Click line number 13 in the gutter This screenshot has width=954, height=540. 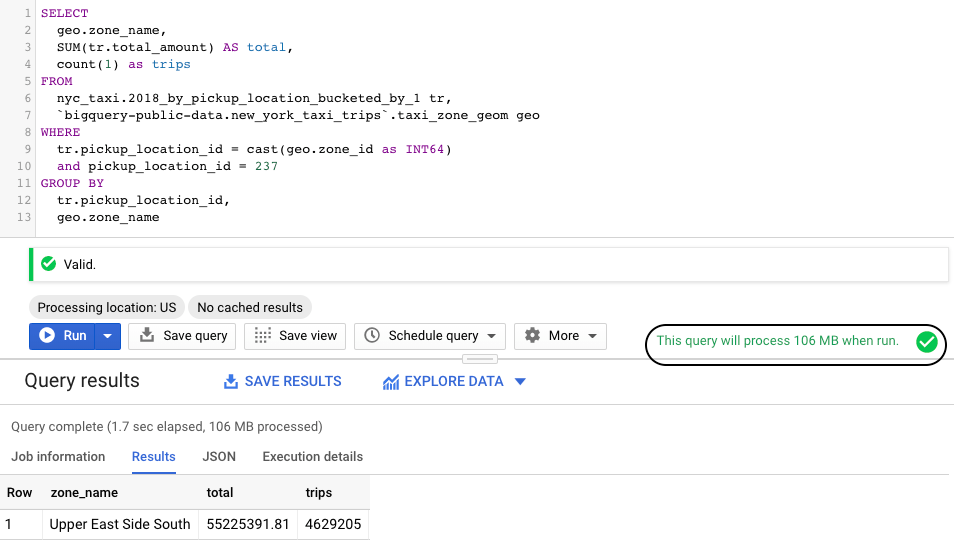(x=24, y=217)
